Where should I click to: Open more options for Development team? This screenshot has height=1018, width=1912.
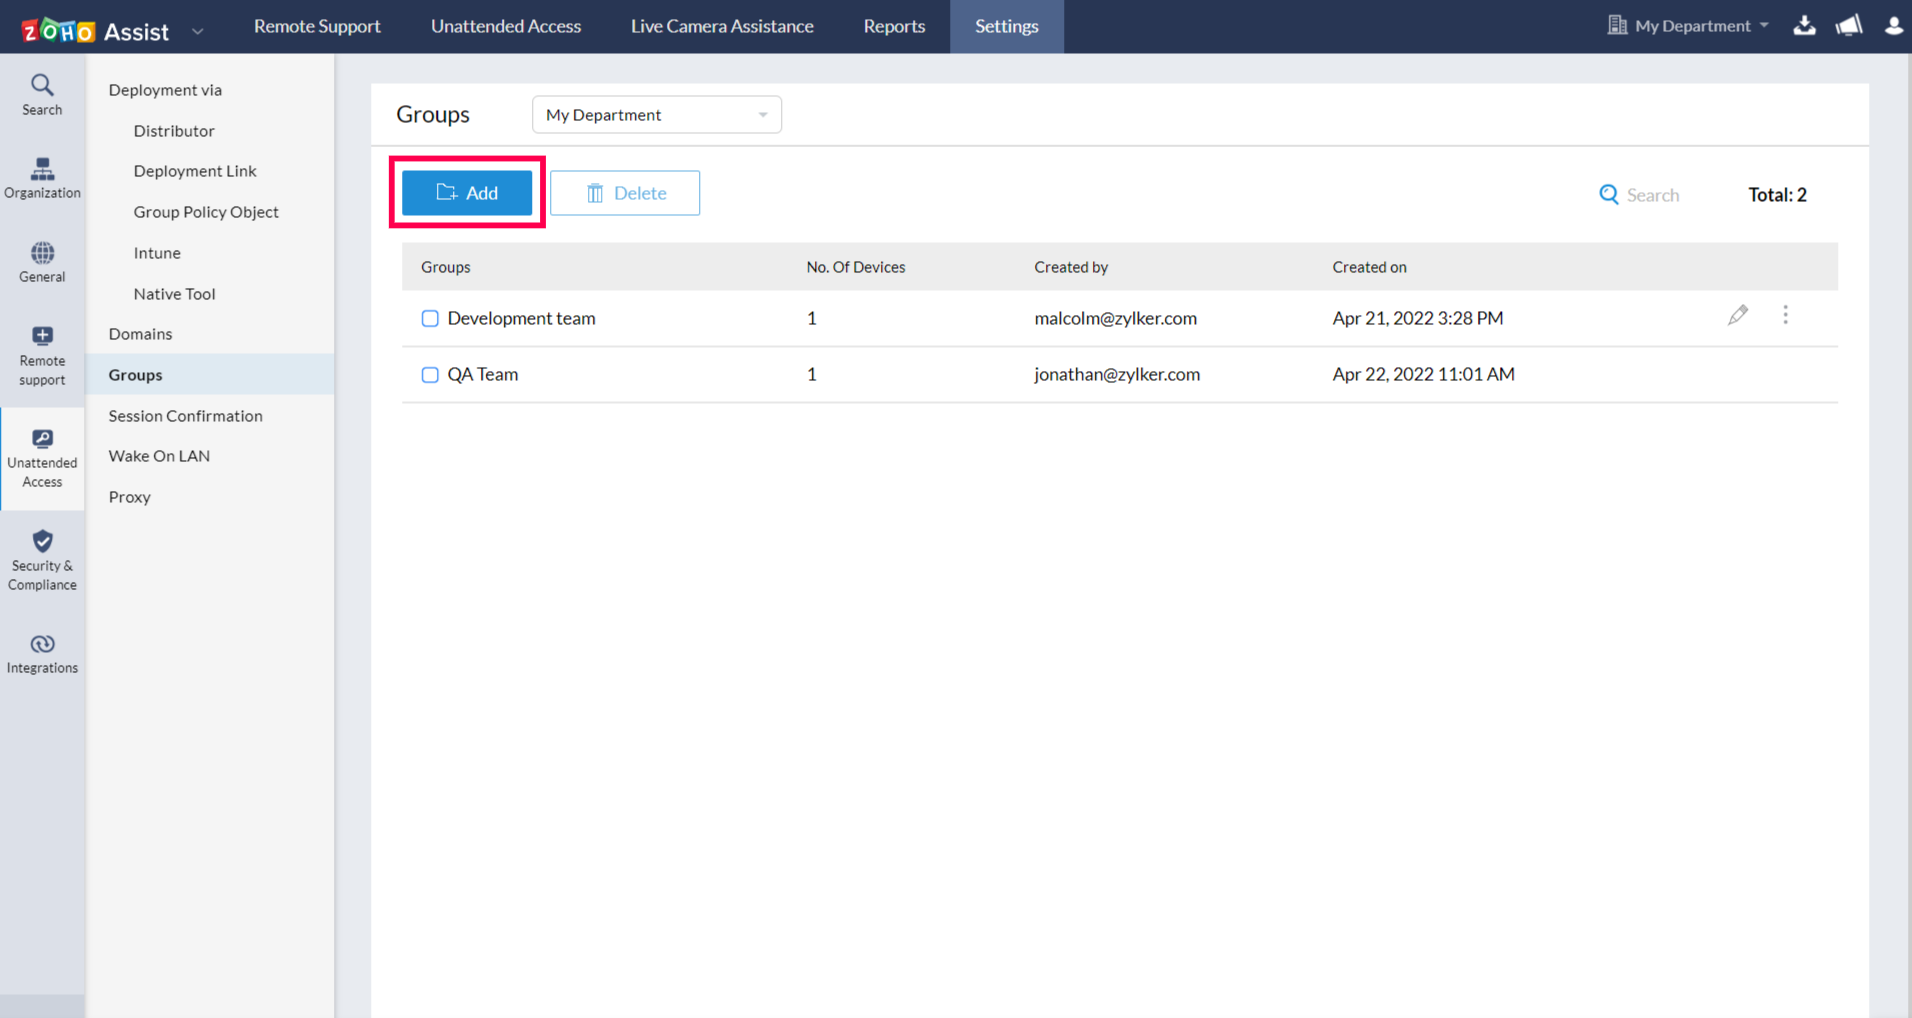click(1785, 316)
